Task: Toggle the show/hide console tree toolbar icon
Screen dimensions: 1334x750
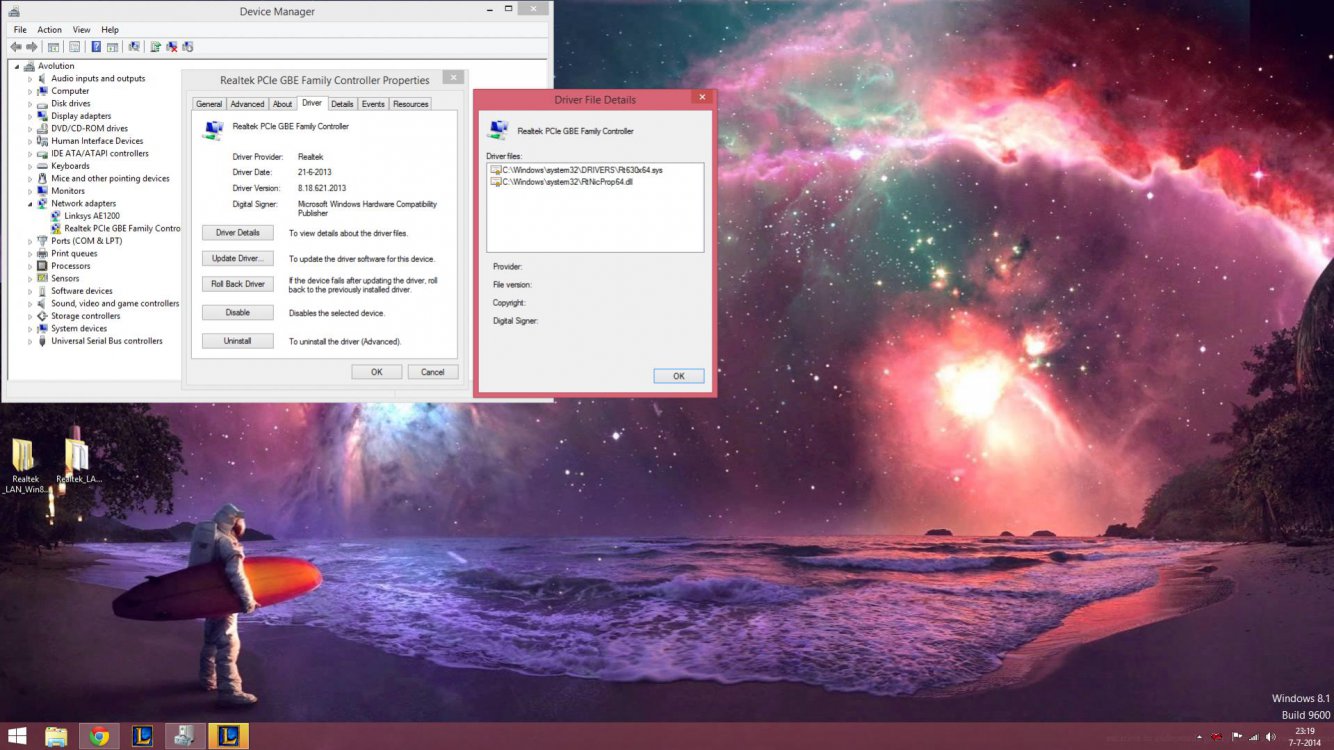Action: pyautogui.click(x=53, y=47)
